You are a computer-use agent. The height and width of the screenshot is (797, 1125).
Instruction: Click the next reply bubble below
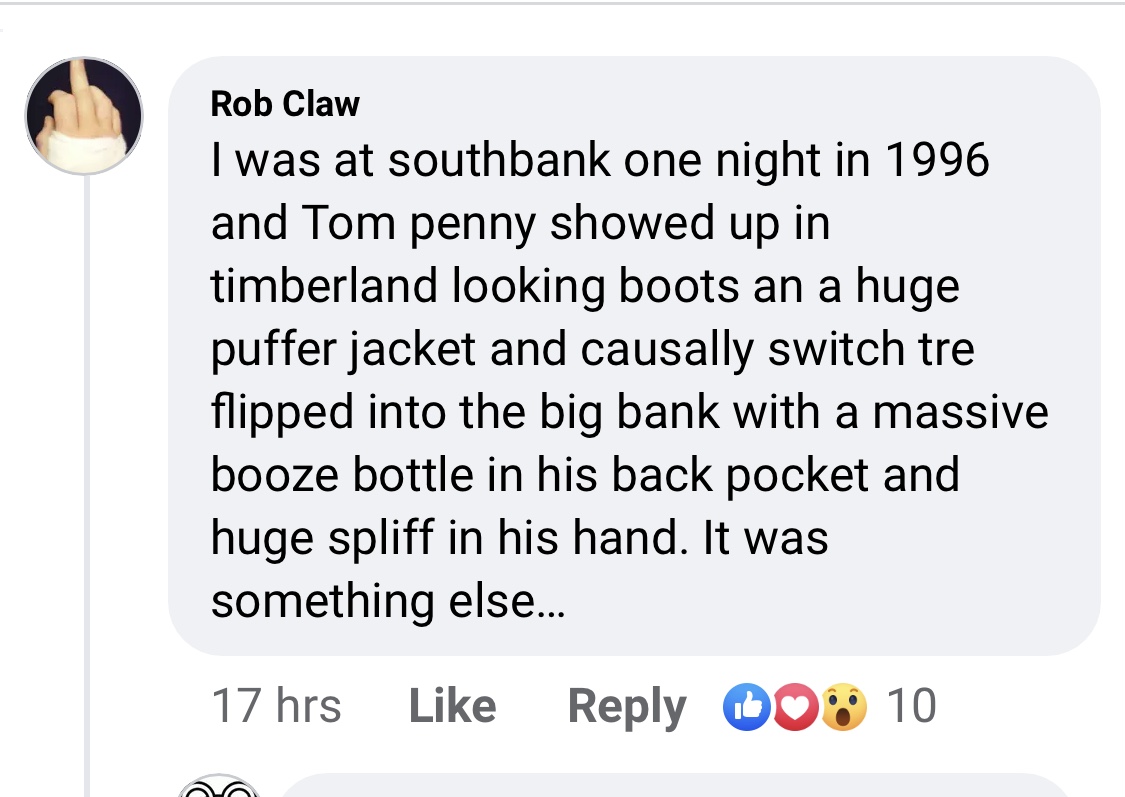coord(674,786)
